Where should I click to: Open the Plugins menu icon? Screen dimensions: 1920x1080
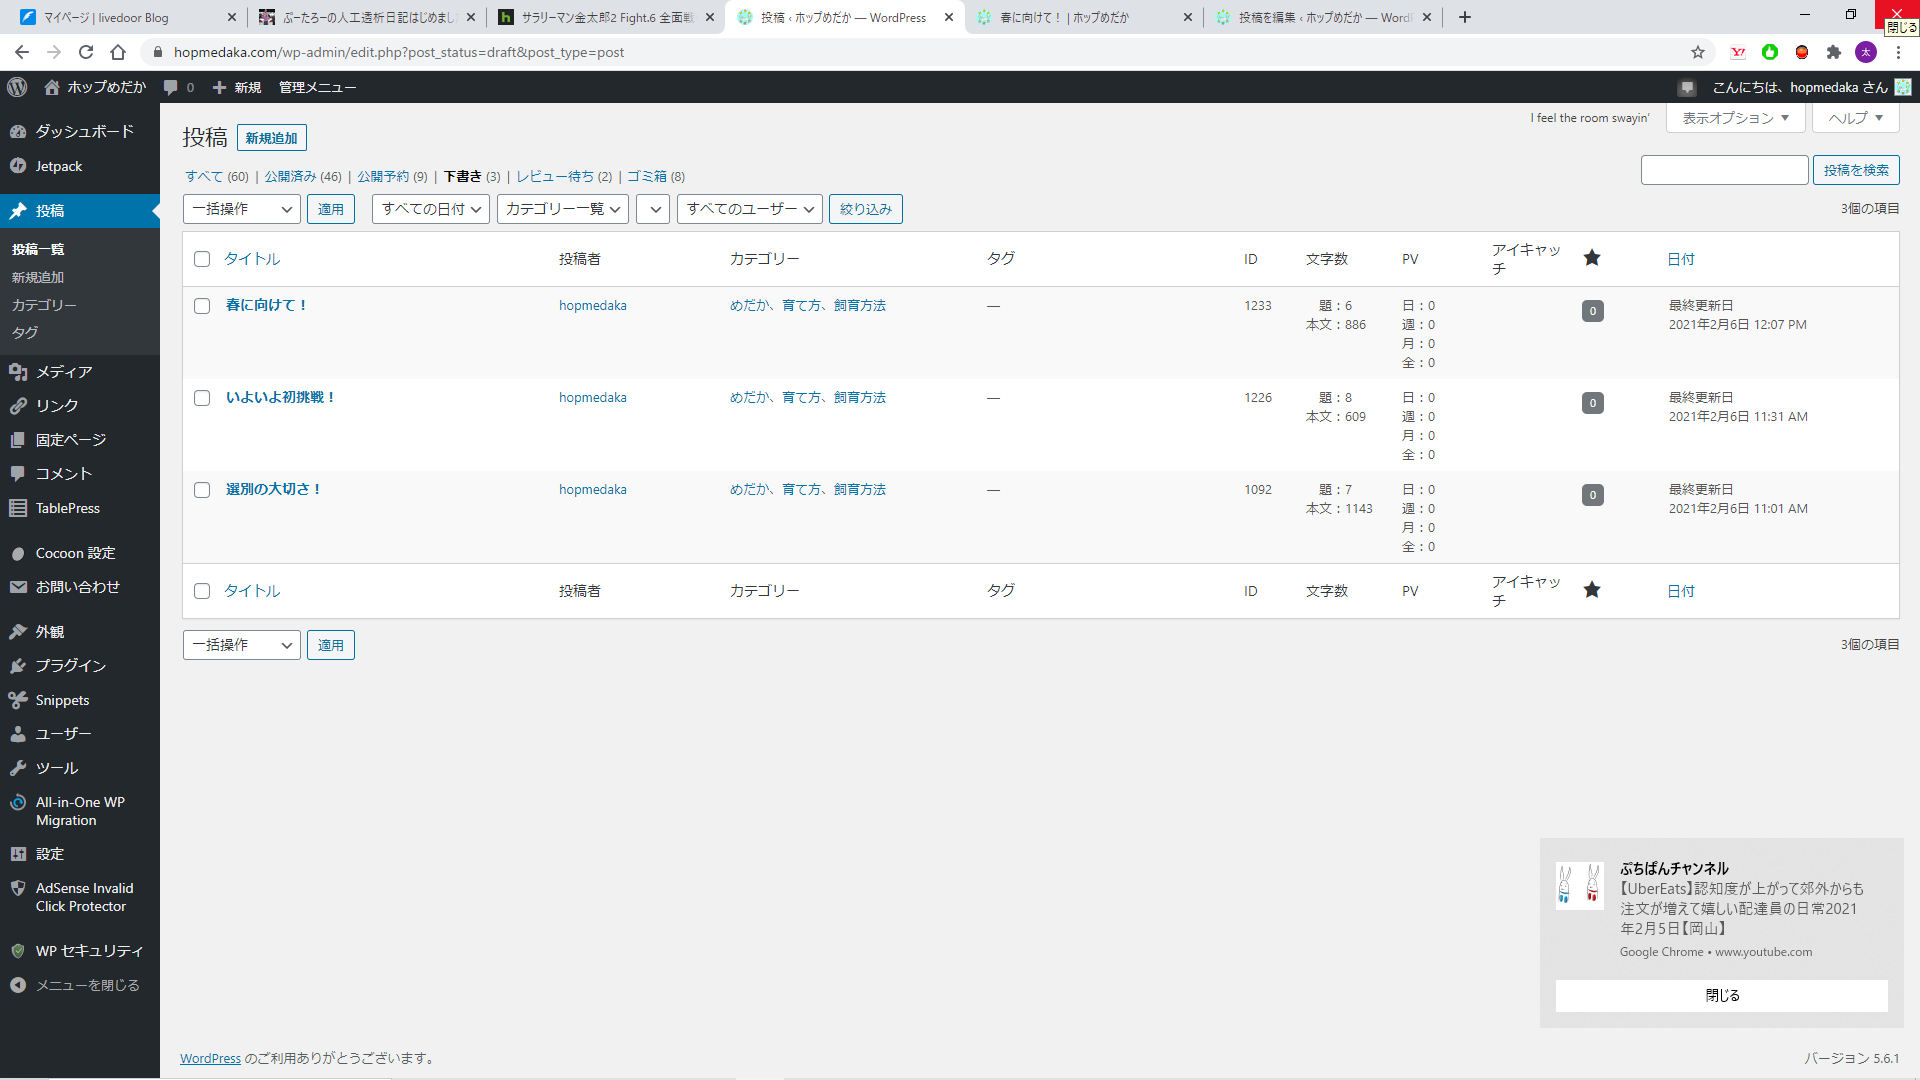(x=18, y=666)
